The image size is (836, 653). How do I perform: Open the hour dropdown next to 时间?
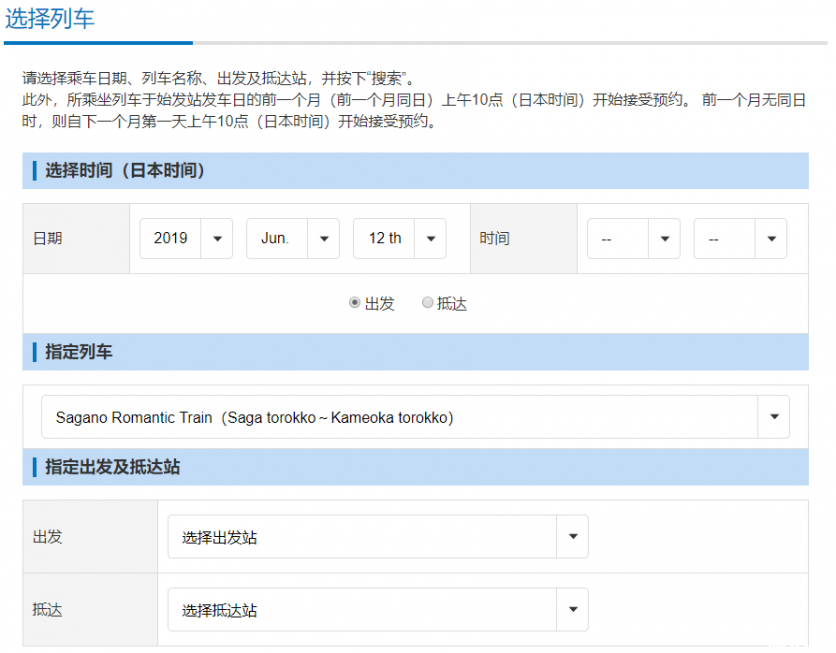coord(633,238)
